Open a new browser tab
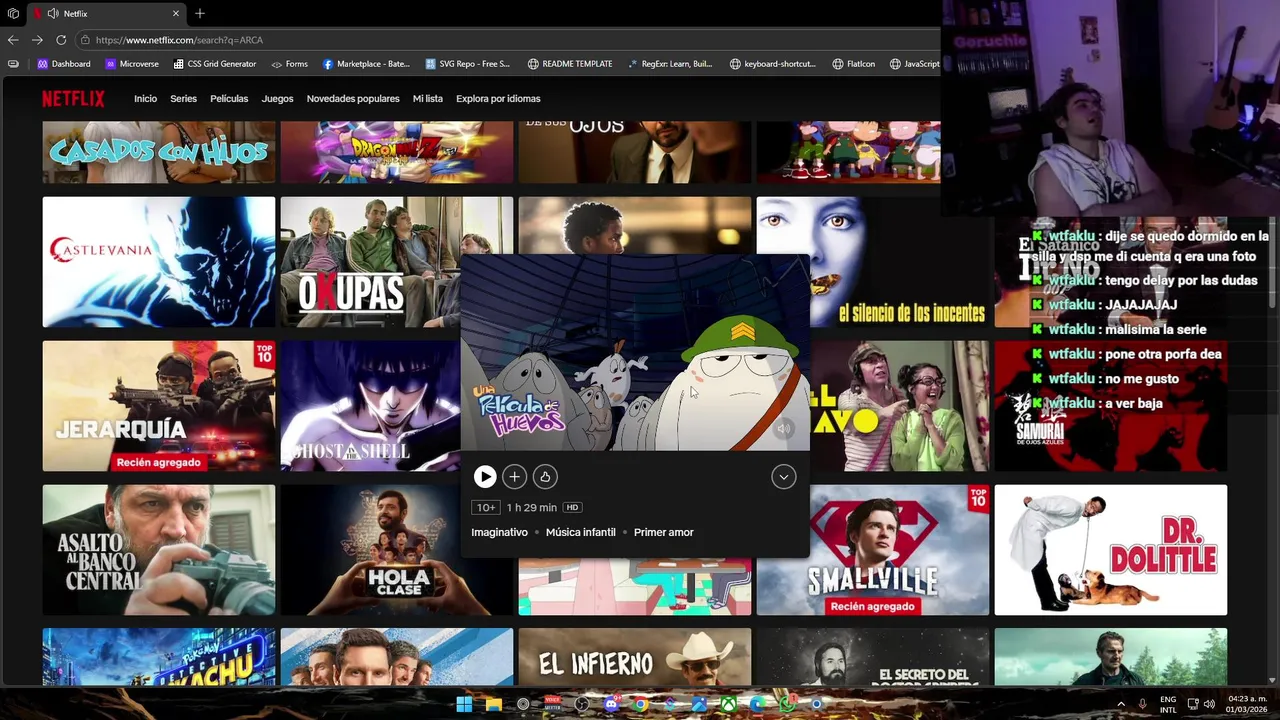The width and height of the screenshot is (1280, 720). [200, 14]
